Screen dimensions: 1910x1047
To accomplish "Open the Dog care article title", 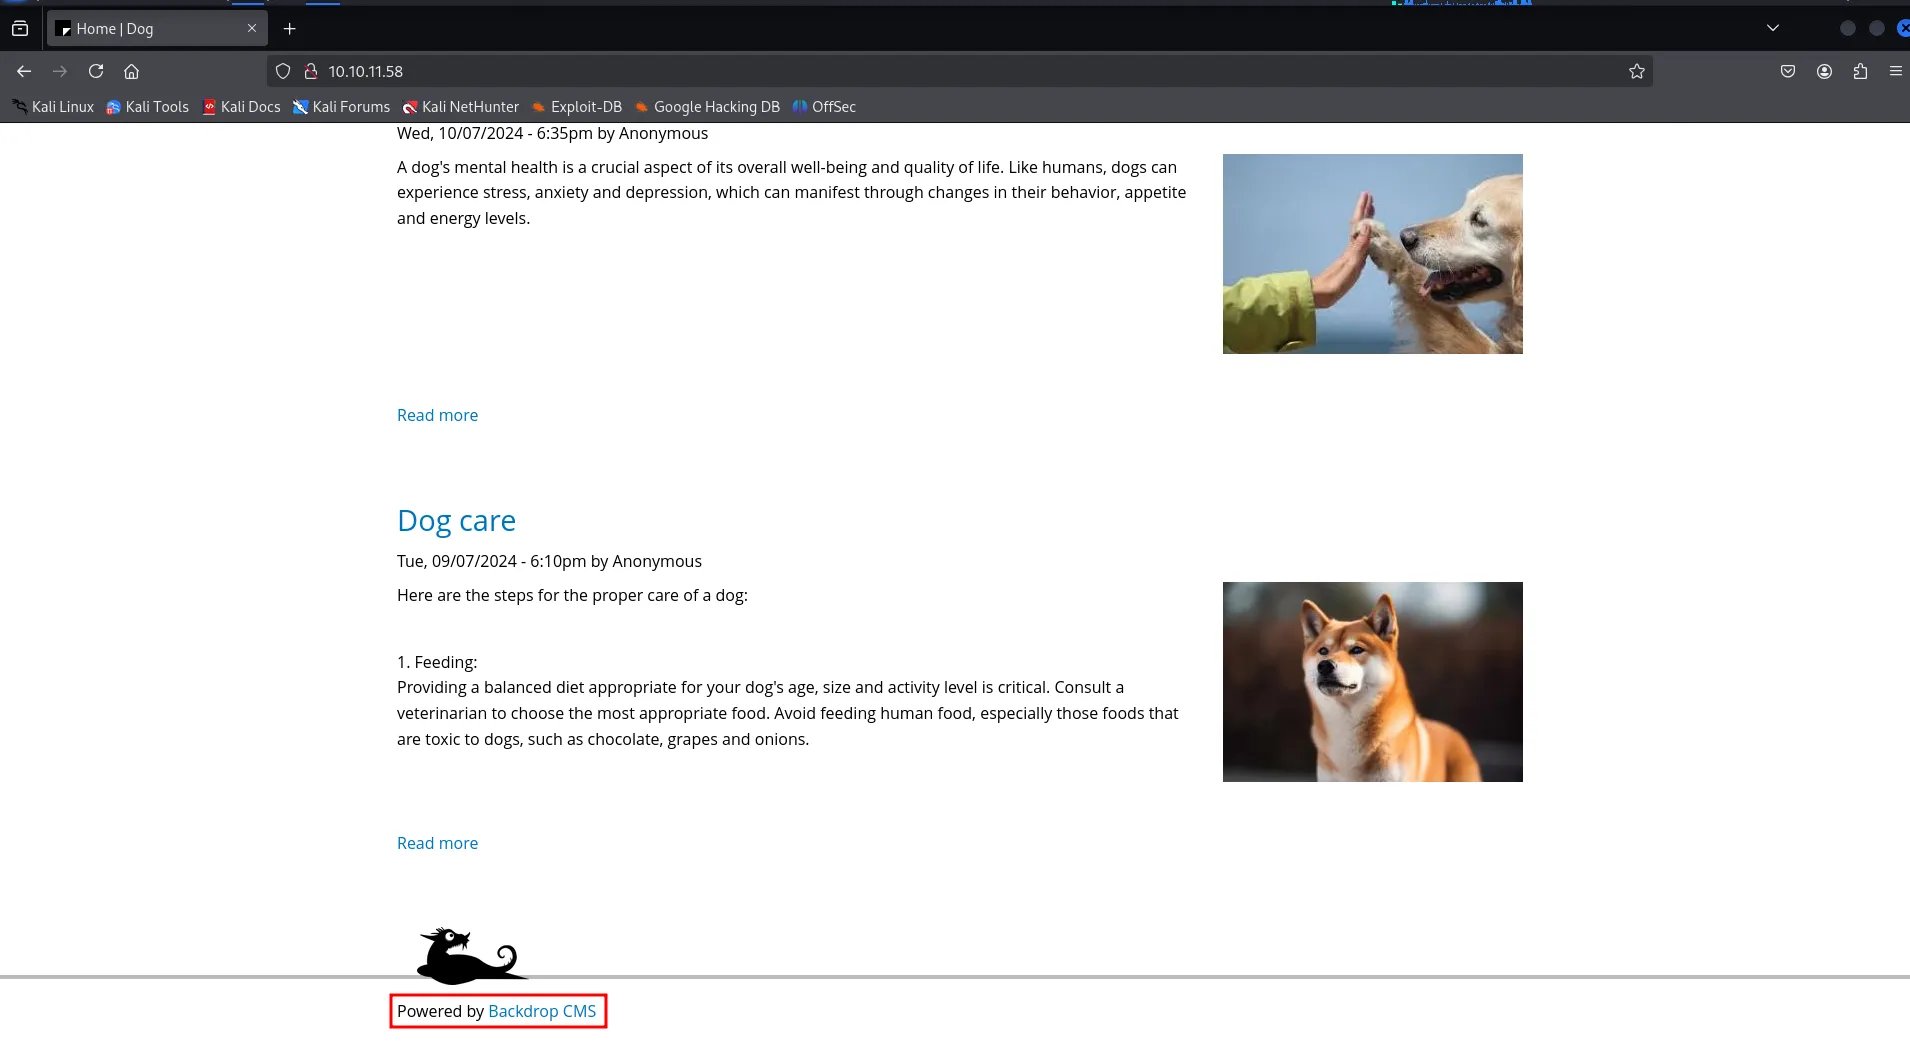I will pyautogui.click(x=456, y=521).
